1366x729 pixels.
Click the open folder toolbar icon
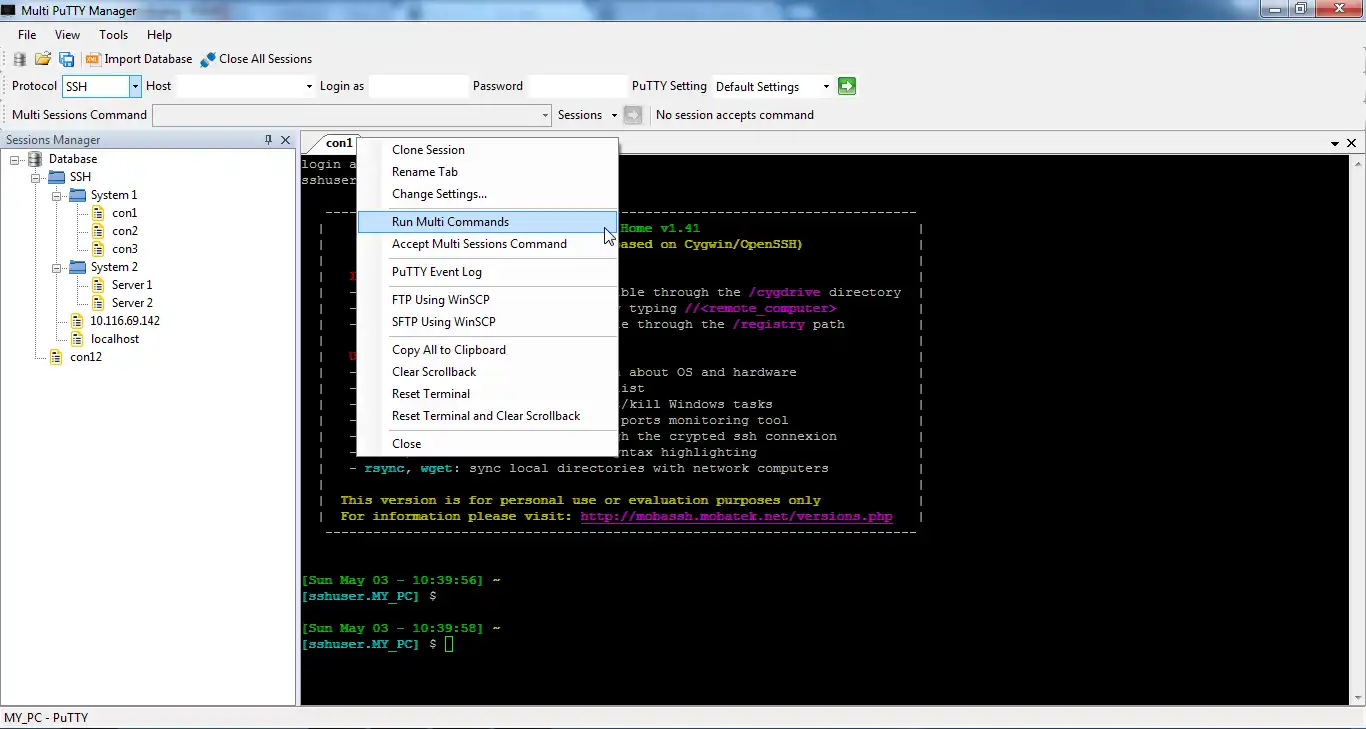pos(43,59)
